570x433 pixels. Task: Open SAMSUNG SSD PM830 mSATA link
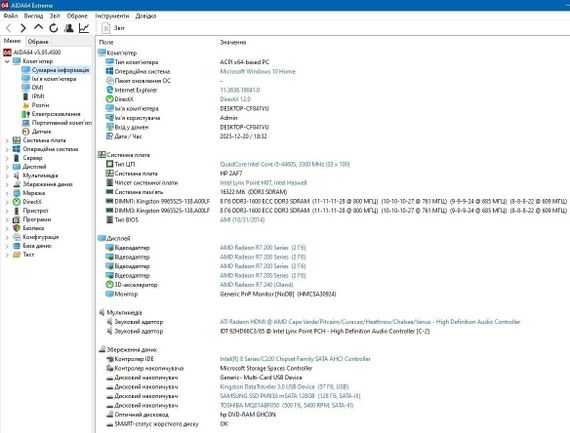pyautogui.click(x=290, y=396)
